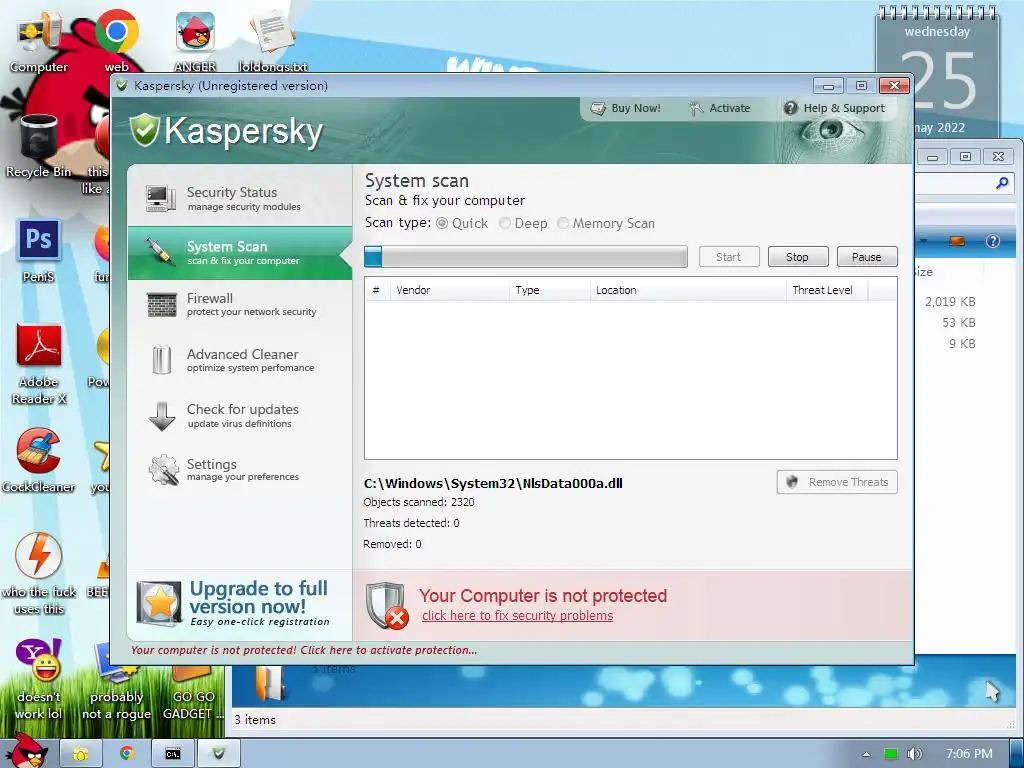Click the Location column header
This screenshot has height=768, width=1024.
coord(688,290)
